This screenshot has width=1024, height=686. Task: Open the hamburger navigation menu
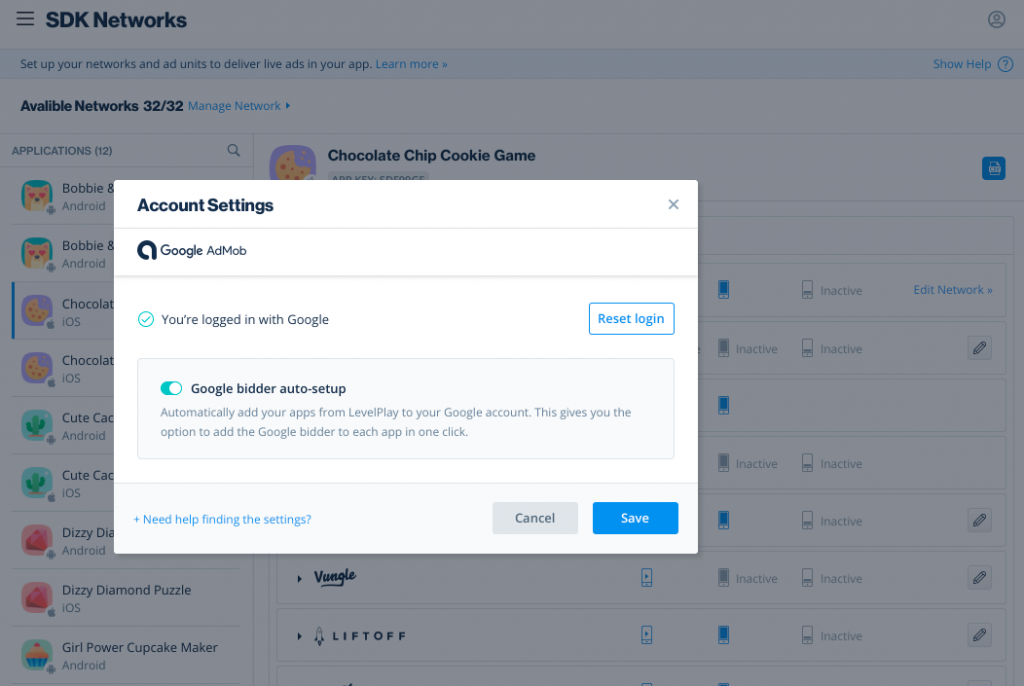click(x=25, y=18)
